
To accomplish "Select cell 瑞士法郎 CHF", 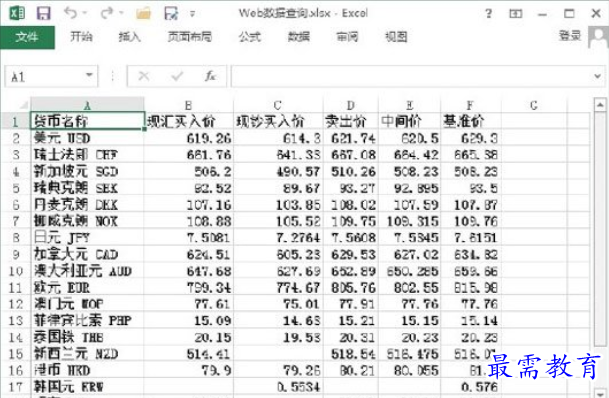I will click(x=87, y=155).
